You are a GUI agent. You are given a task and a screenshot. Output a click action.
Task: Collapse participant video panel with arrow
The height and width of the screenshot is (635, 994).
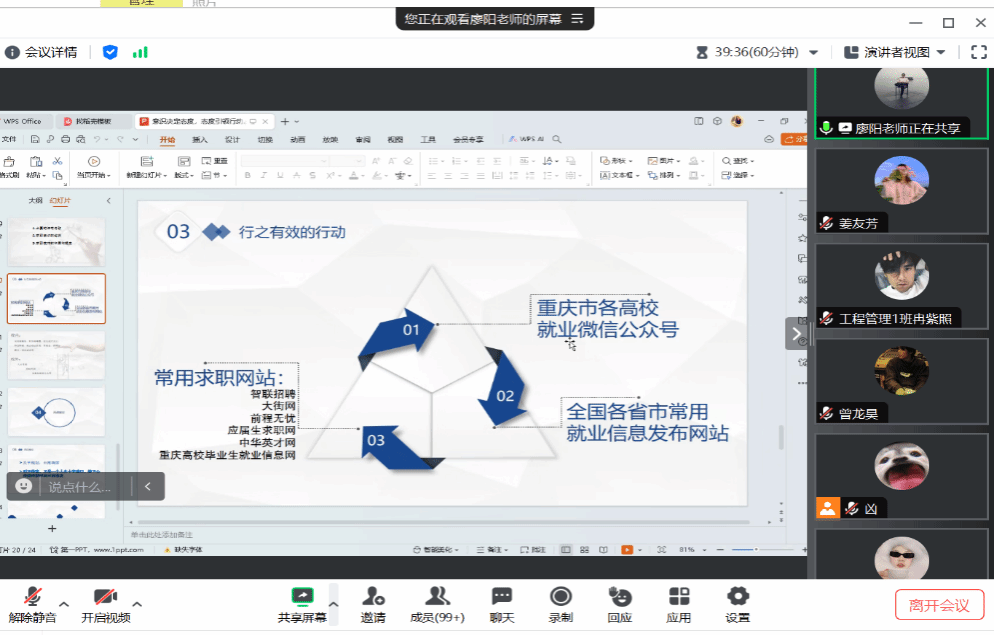[797, 334]
